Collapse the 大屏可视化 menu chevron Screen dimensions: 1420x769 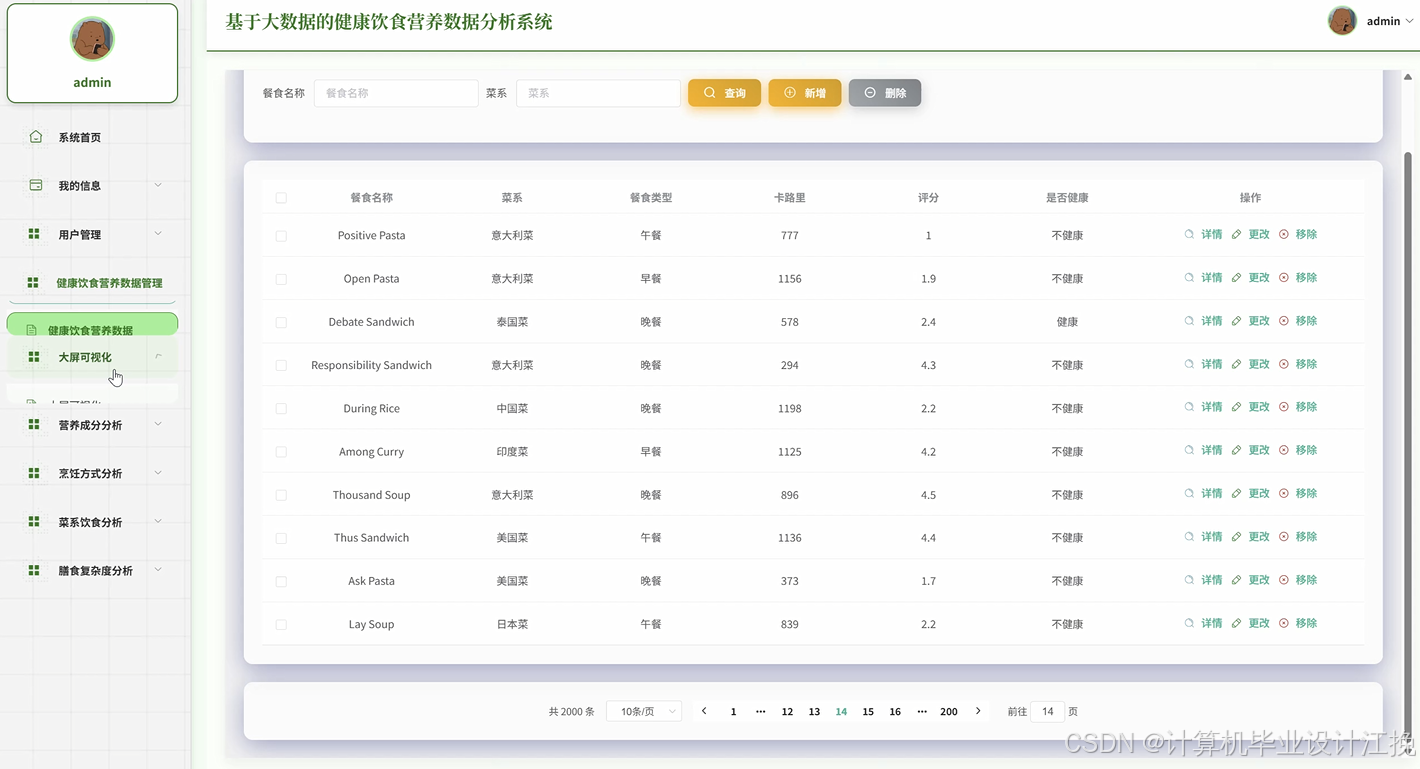(158, 357)
